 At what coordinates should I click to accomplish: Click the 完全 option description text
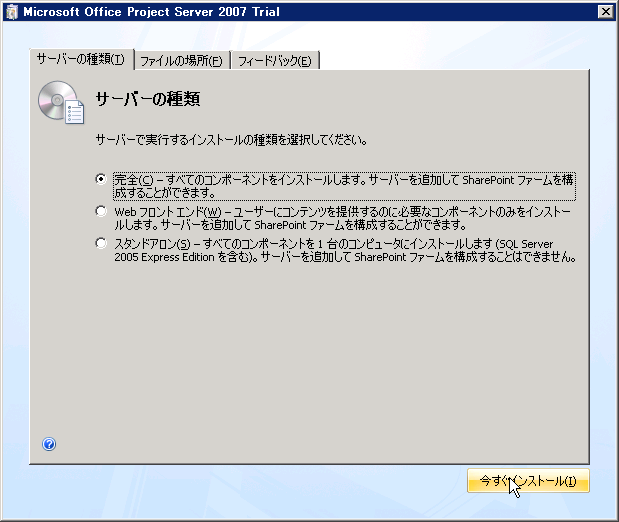(344, 185)
